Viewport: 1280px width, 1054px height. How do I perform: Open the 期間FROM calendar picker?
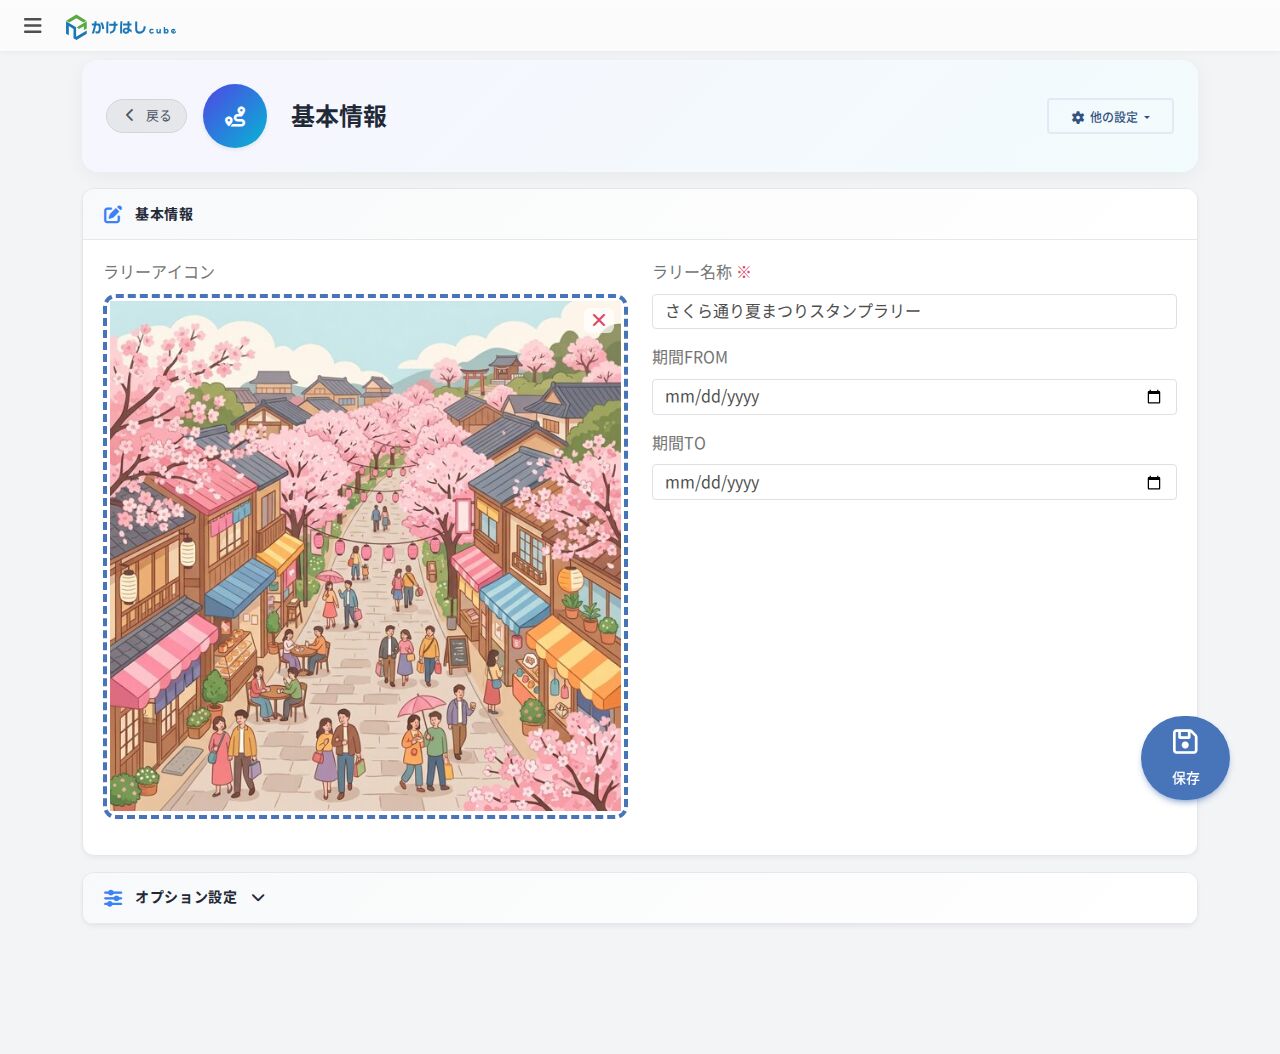1154,397
